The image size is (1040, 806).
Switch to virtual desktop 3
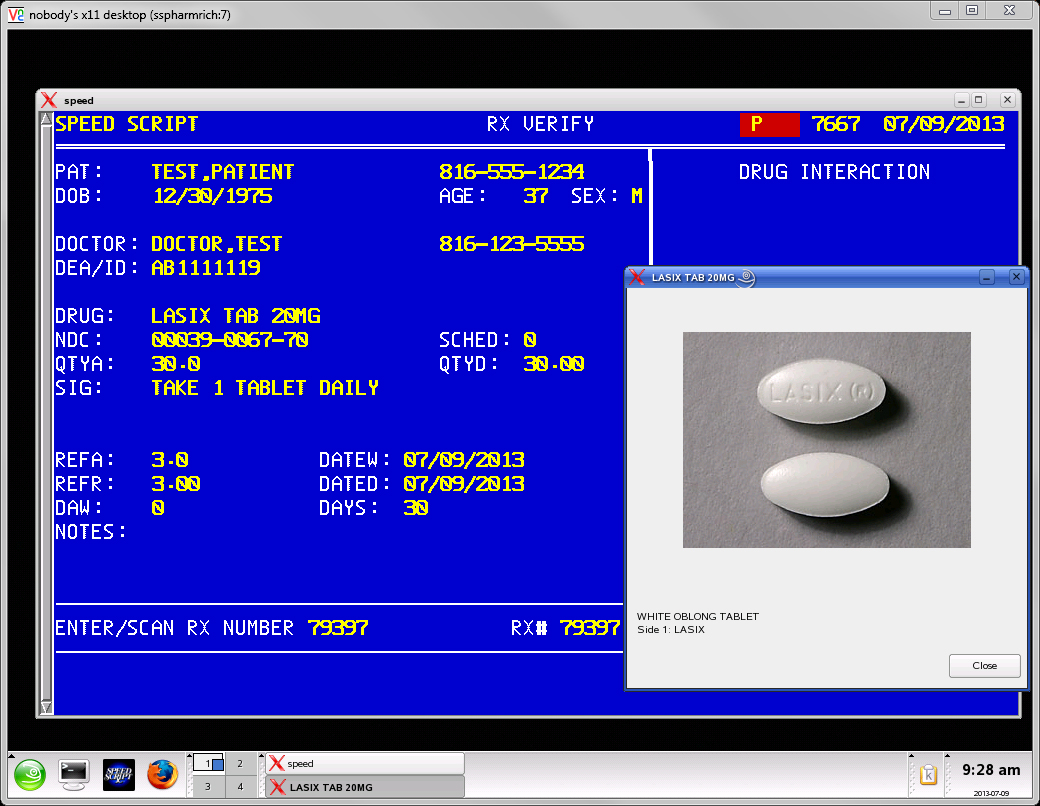point(208,787)
